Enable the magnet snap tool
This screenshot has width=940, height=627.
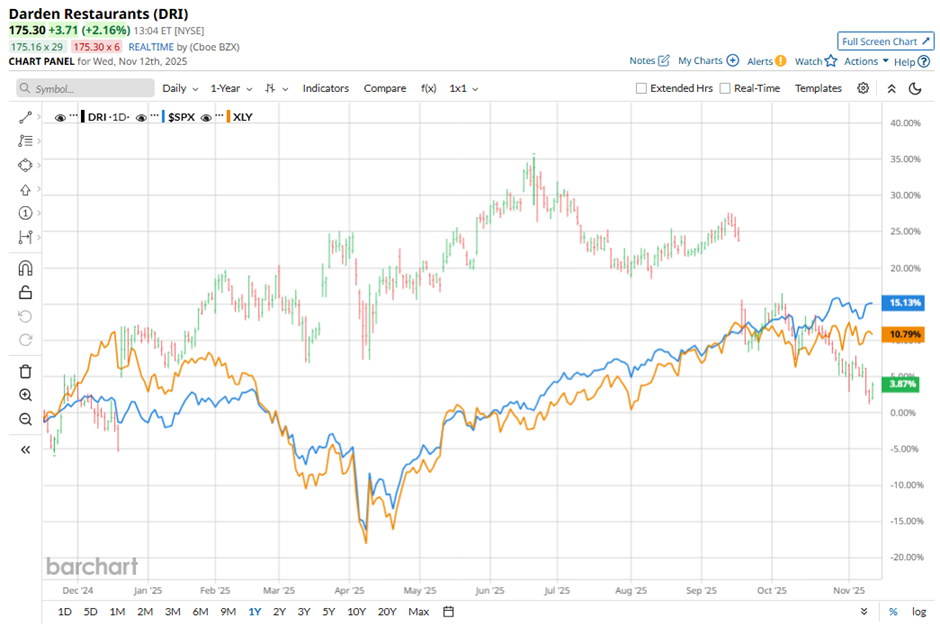(25, 268)
